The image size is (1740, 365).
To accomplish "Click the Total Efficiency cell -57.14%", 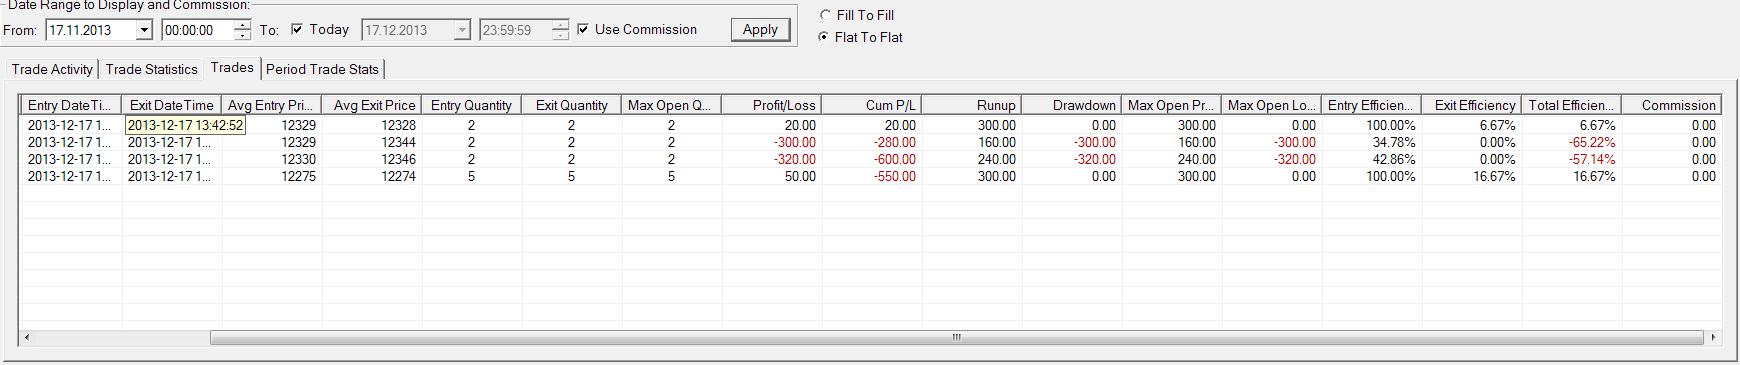I will pos(1571,160).
